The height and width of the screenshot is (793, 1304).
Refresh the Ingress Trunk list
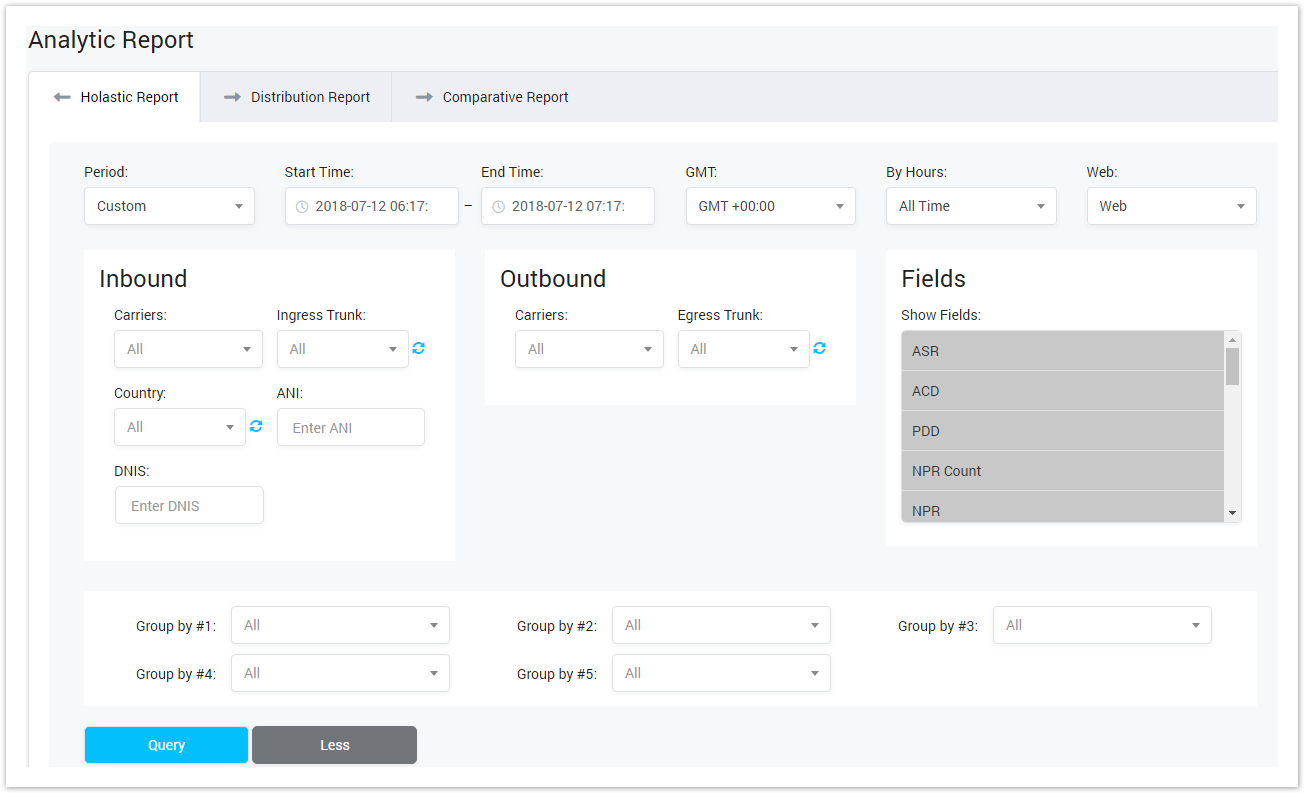(418, 348)
